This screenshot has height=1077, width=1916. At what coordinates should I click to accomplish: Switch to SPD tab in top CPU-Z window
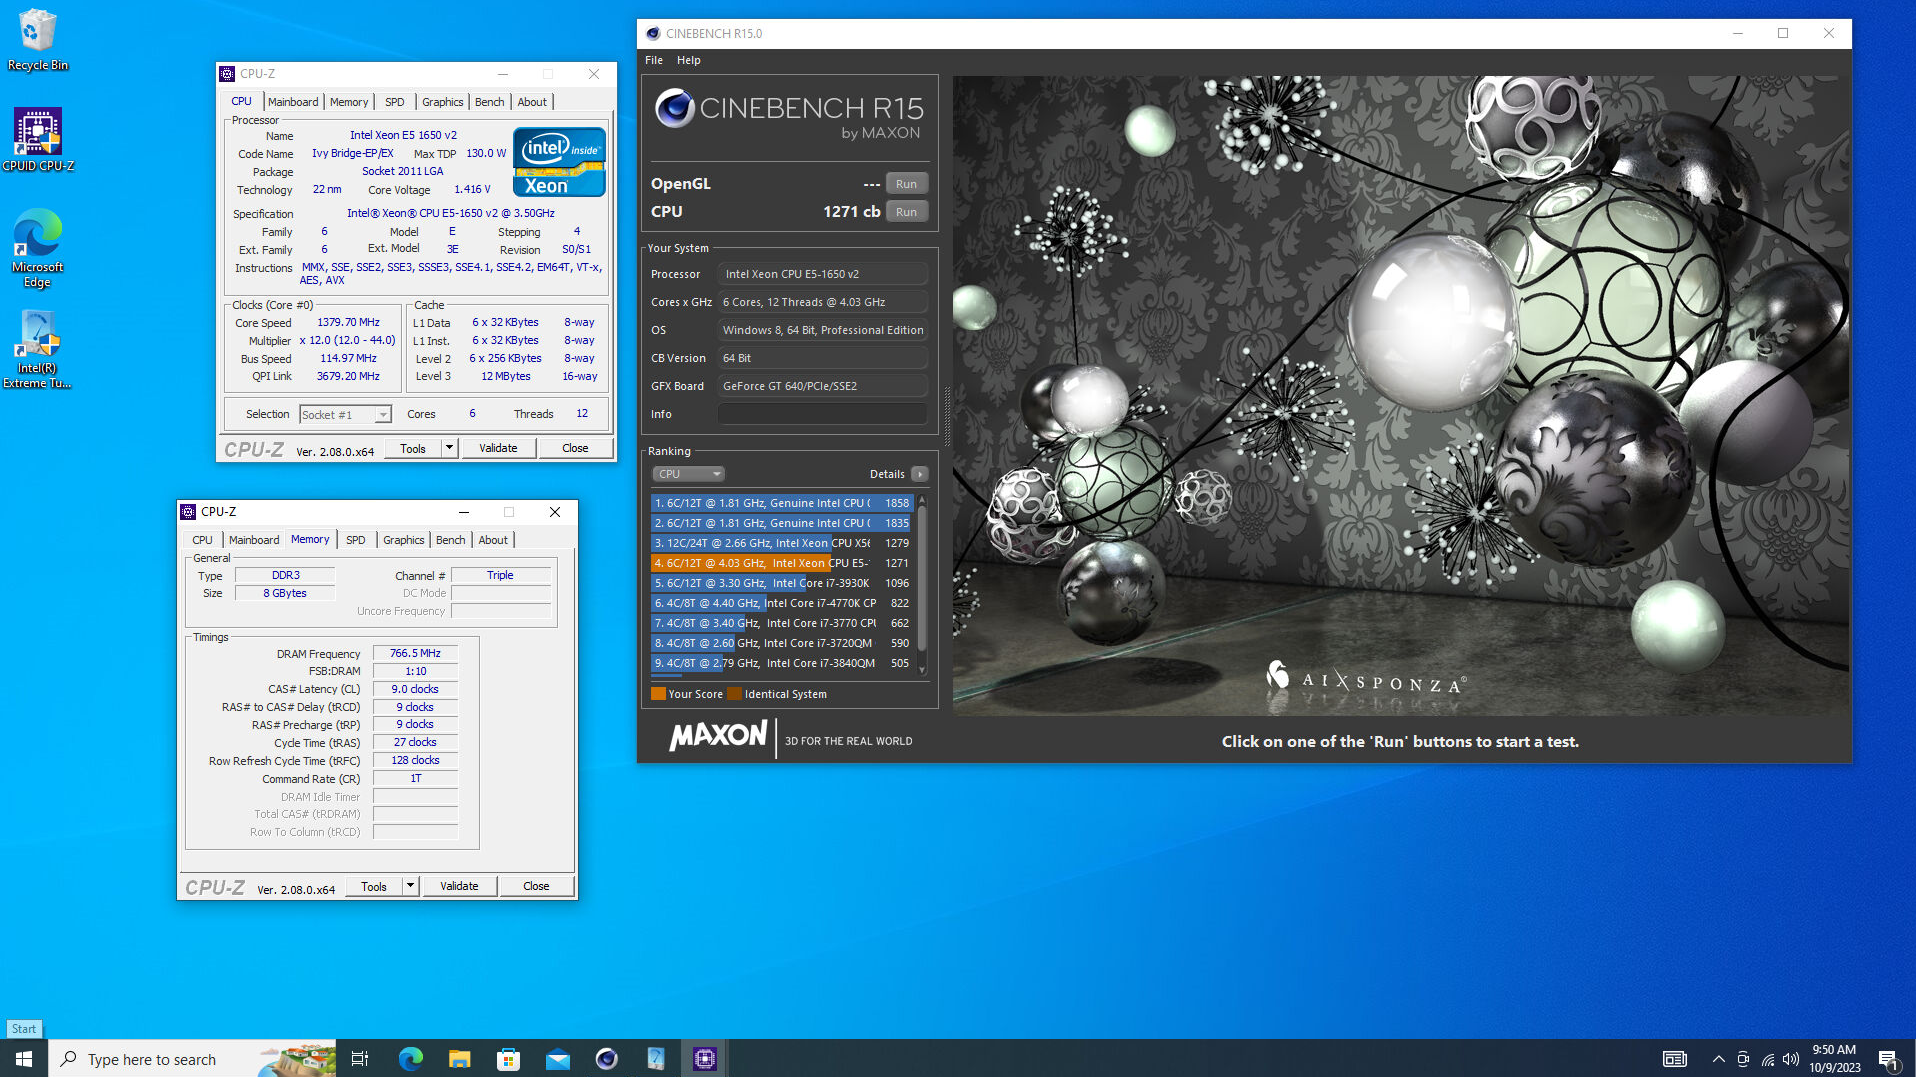coord(395,102)
